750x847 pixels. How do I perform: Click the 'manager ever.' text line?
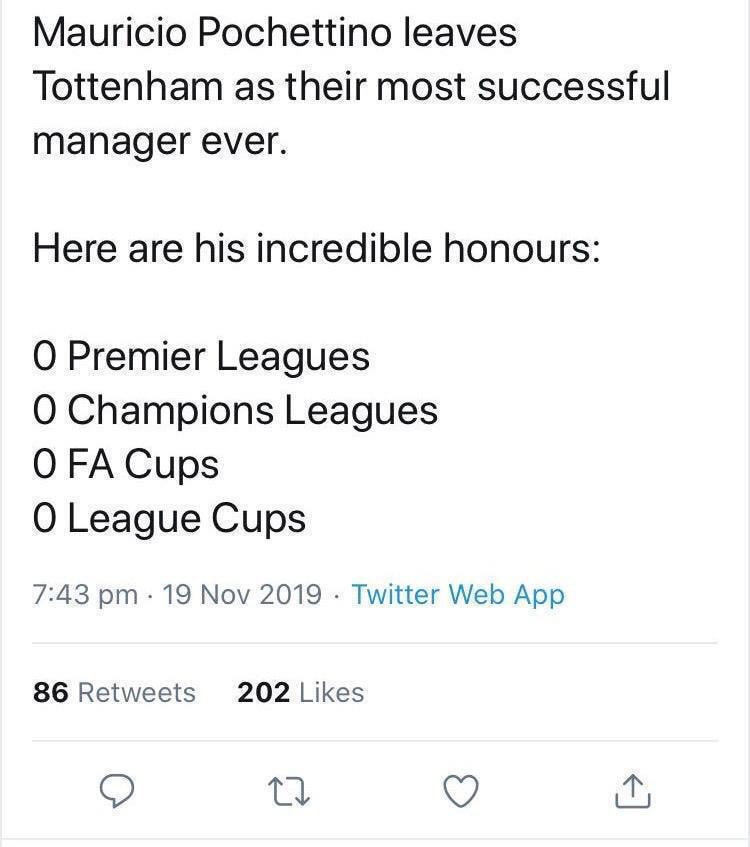point(160,141)
